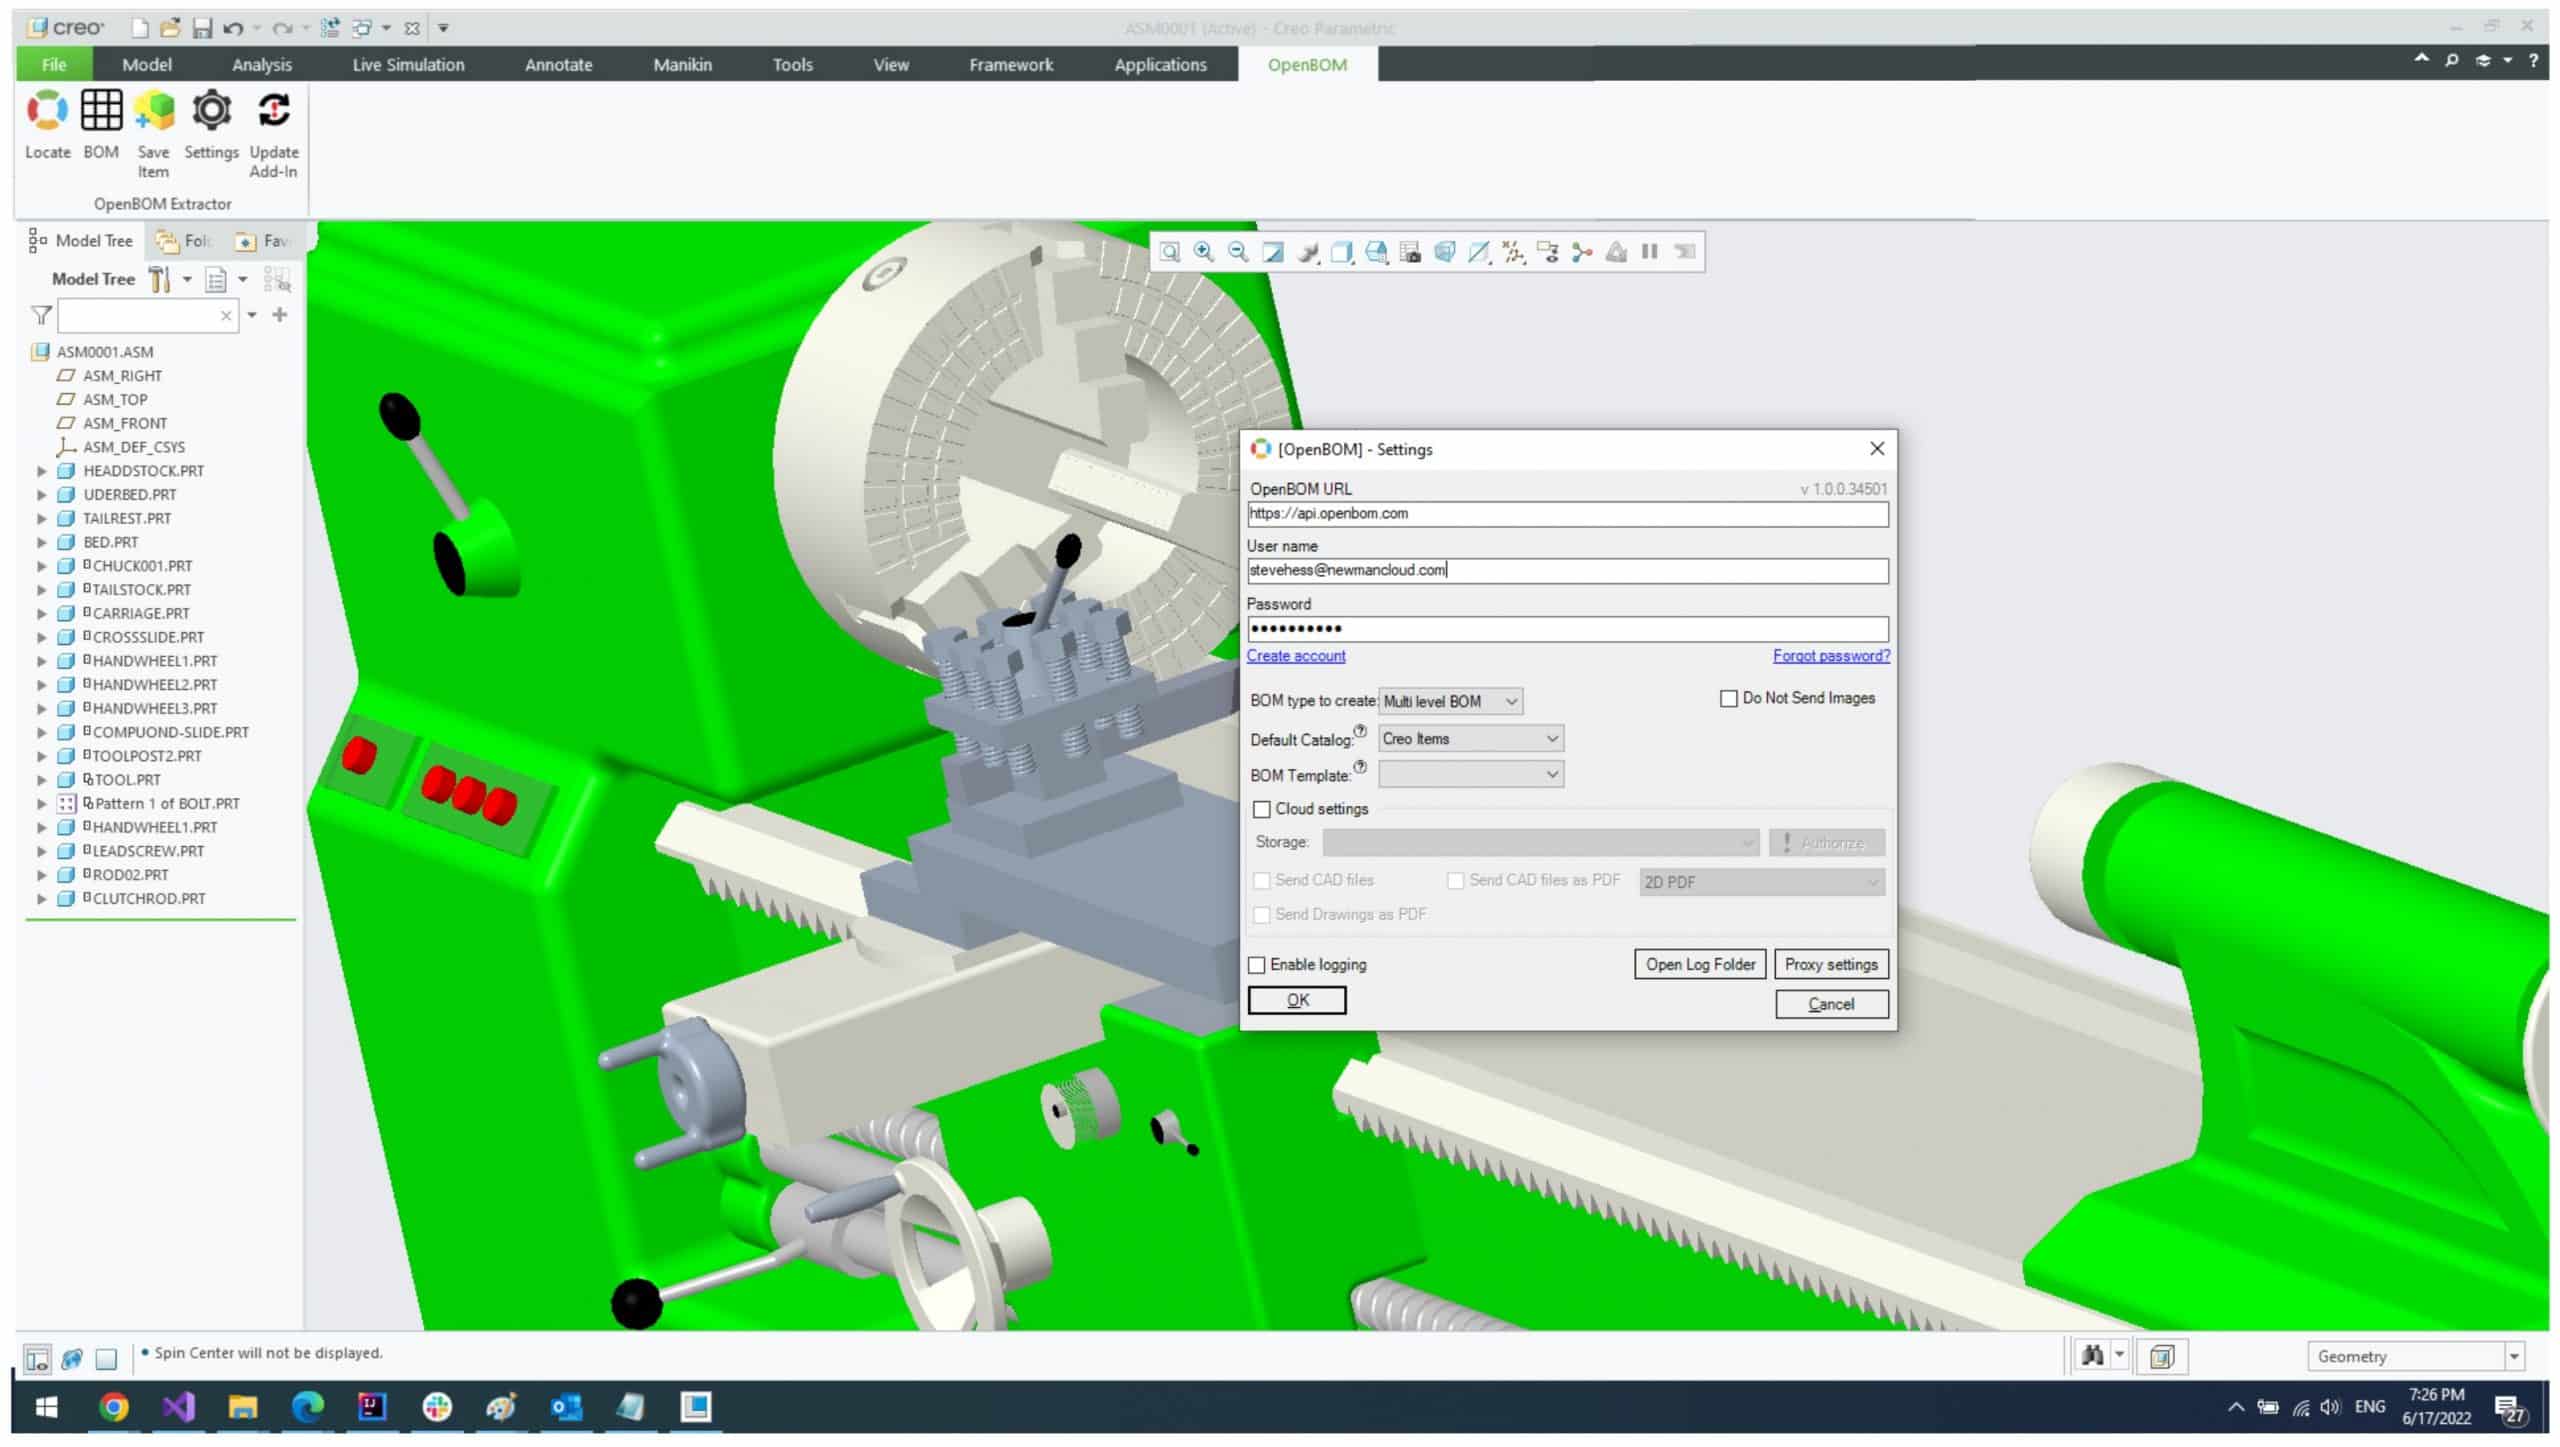Toggle the Enable logging checkbox
Screen dimensions: 2560x1447
click(x=1257, y=965)
